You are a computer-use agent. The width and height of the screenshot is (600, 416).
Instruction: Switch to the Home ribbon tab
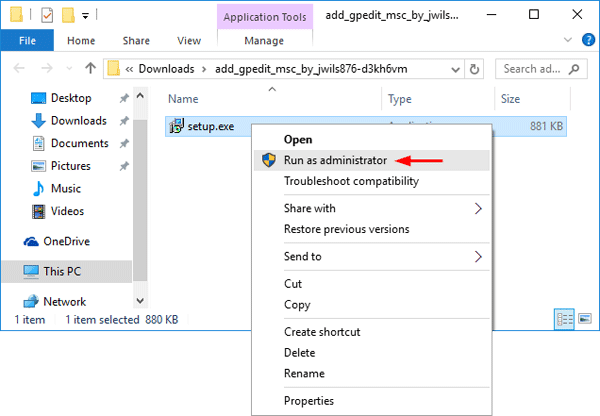coord(81,41)
